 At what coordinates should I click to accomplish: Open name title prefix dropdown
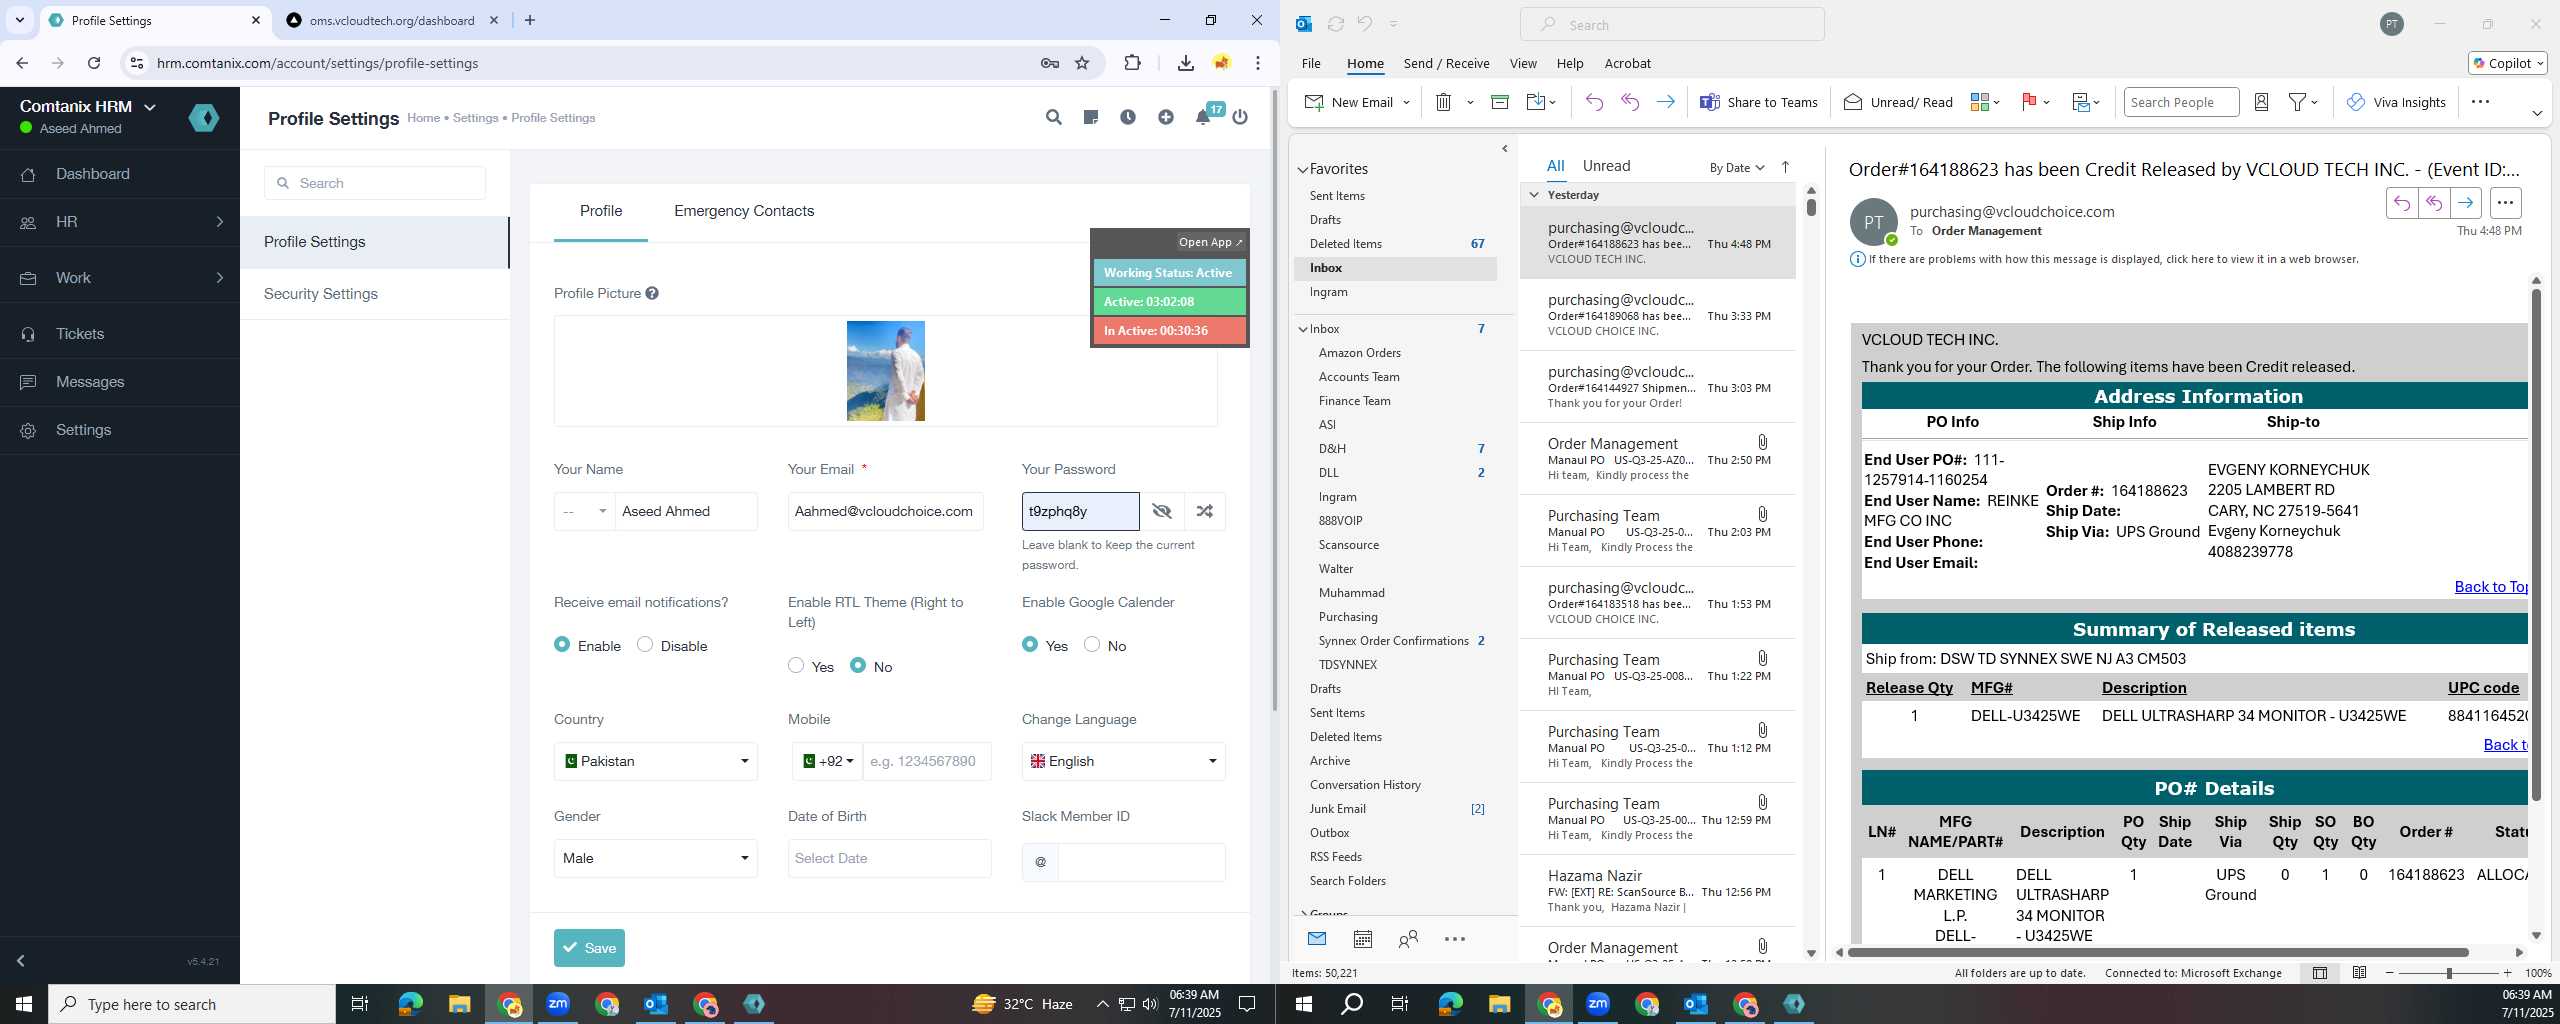coord(584,511)
